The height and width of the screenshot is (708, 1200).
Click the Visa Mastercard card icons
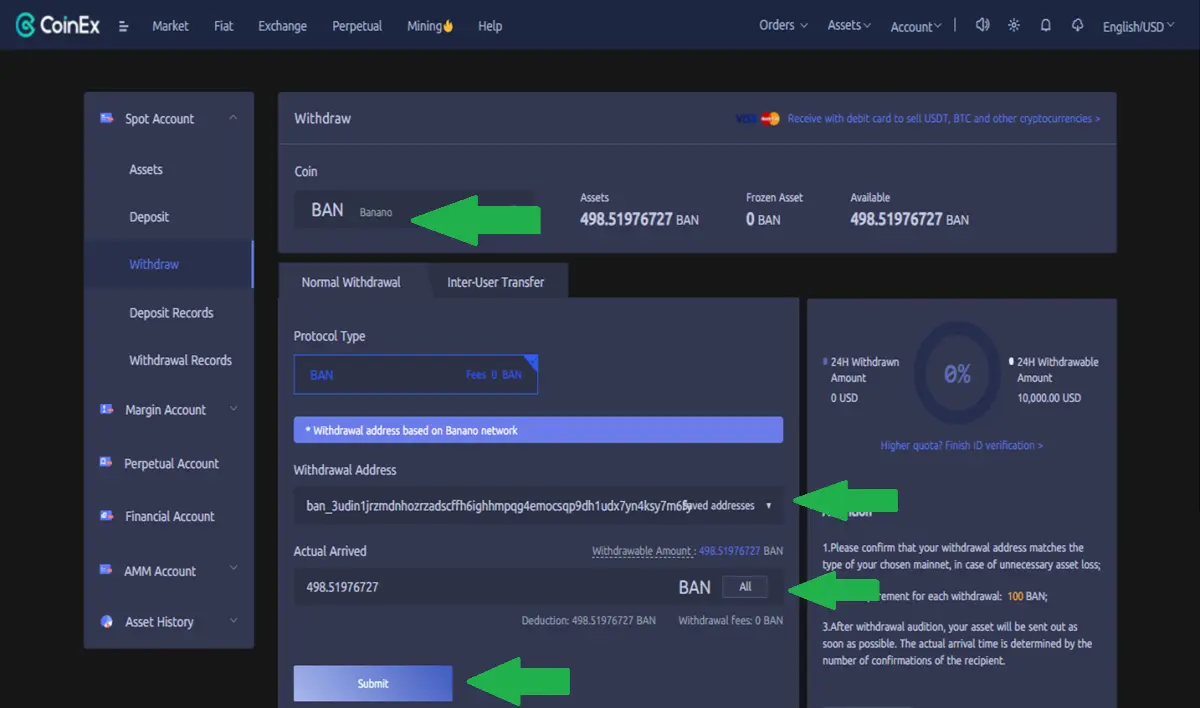758,118
